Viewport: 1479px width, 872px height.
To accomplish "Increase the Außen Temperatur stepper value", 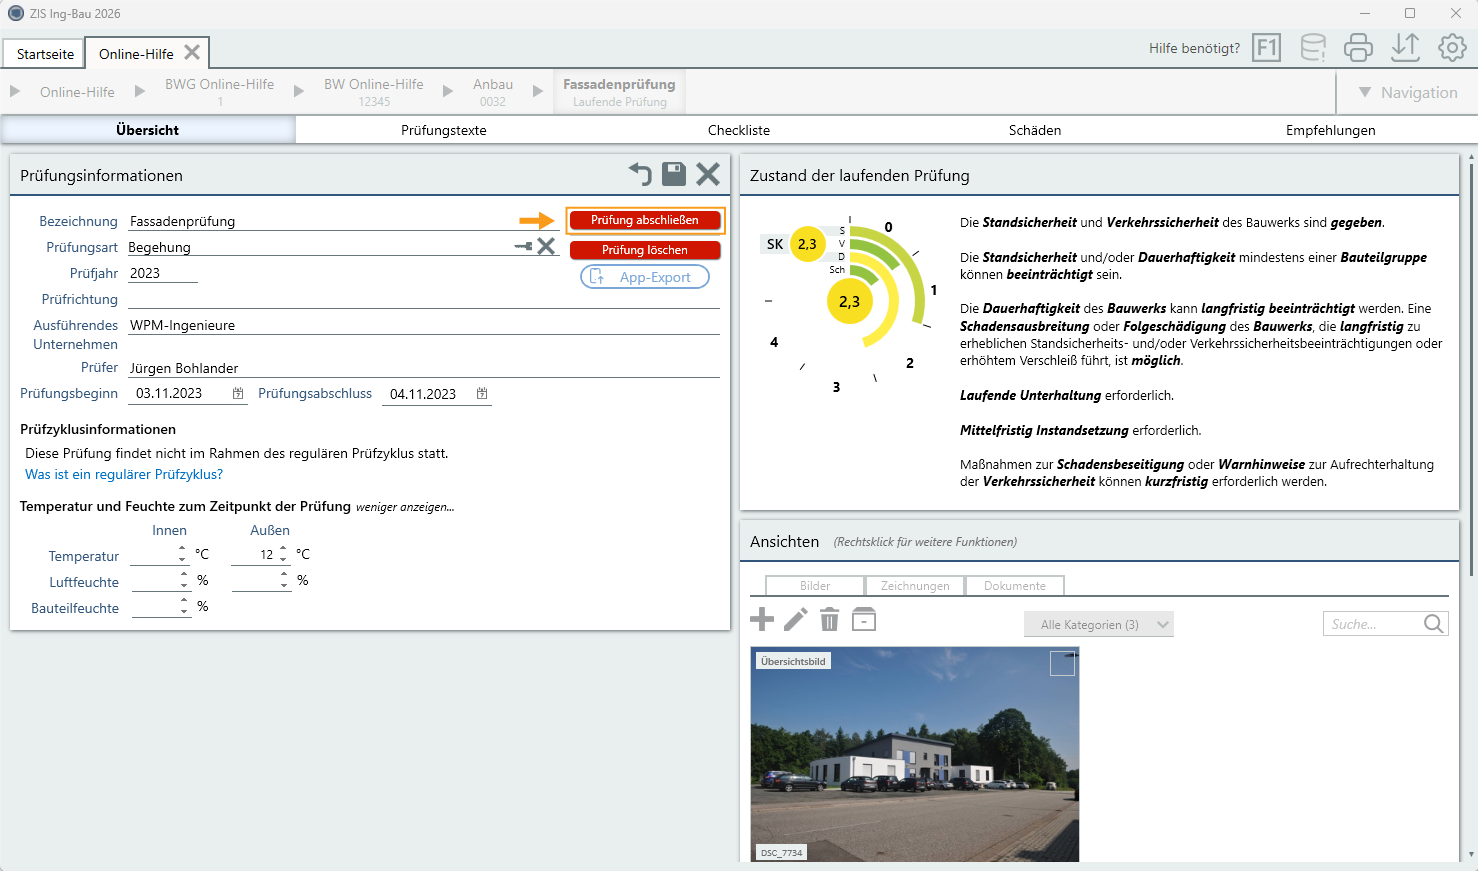I will [284, 548].
